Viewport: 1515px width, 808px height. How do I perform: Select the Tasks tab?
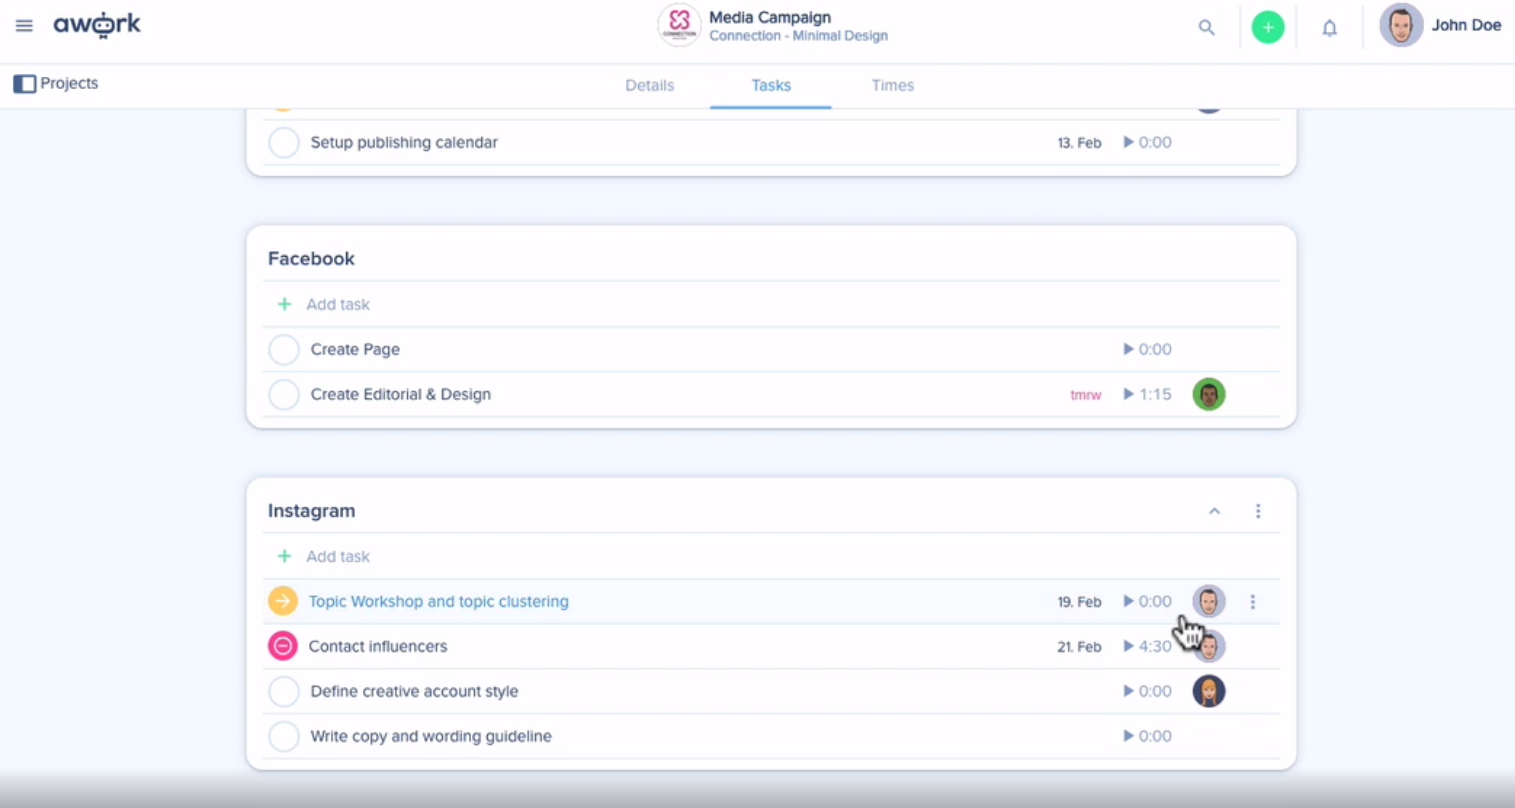tap(771, 85)
